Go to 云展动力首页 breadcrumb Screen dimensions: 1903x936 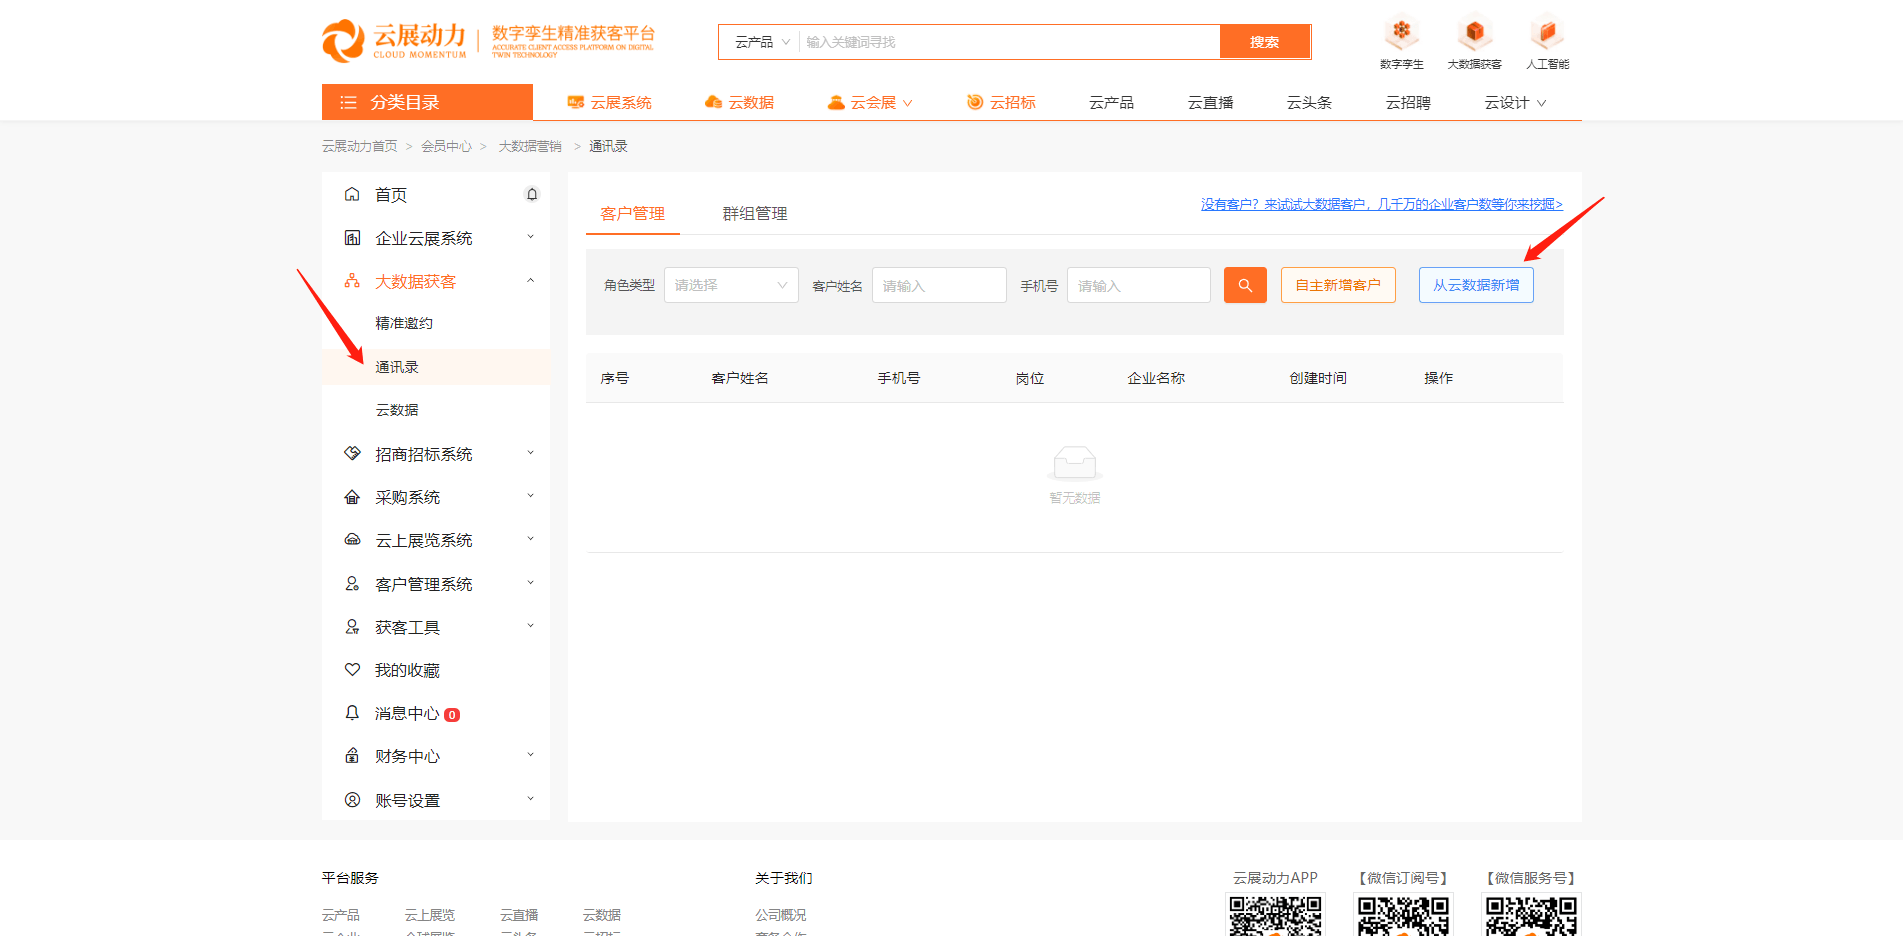(360, 146)
